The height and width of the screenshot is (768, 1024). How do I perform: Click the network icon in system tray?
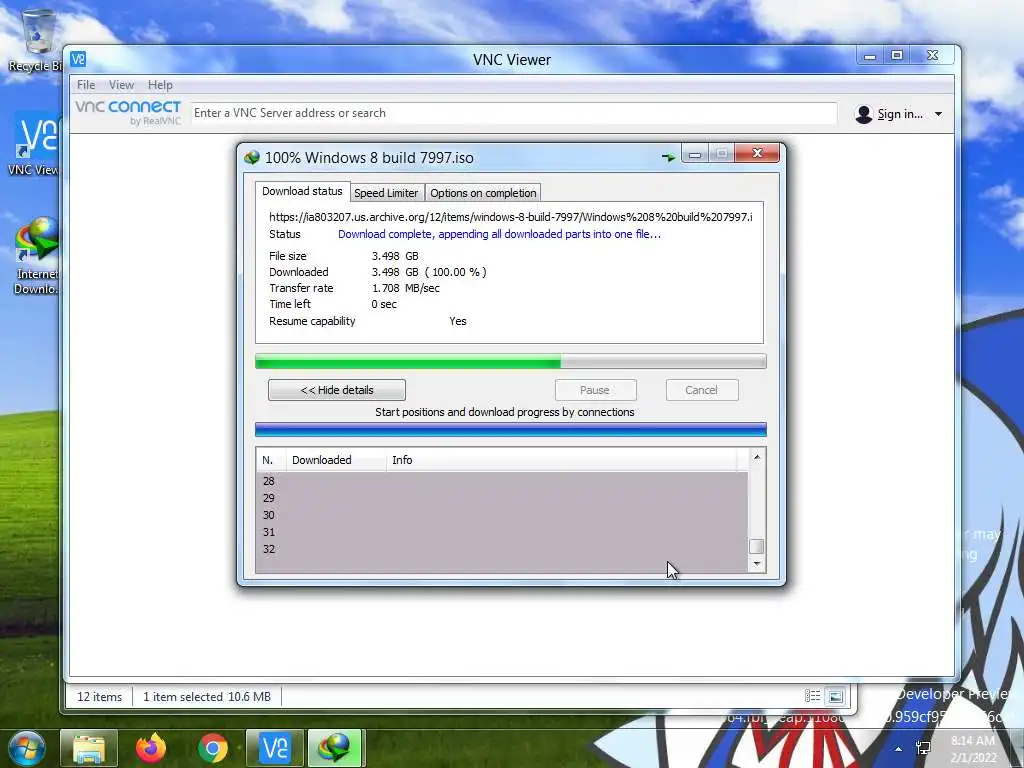pos(923,748)
